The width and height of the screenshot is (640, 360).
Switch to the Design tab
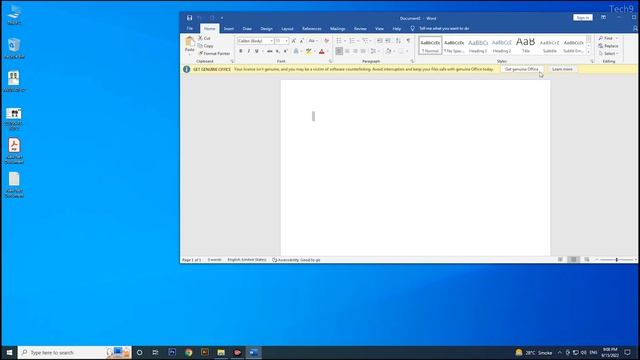pos(267,29)
